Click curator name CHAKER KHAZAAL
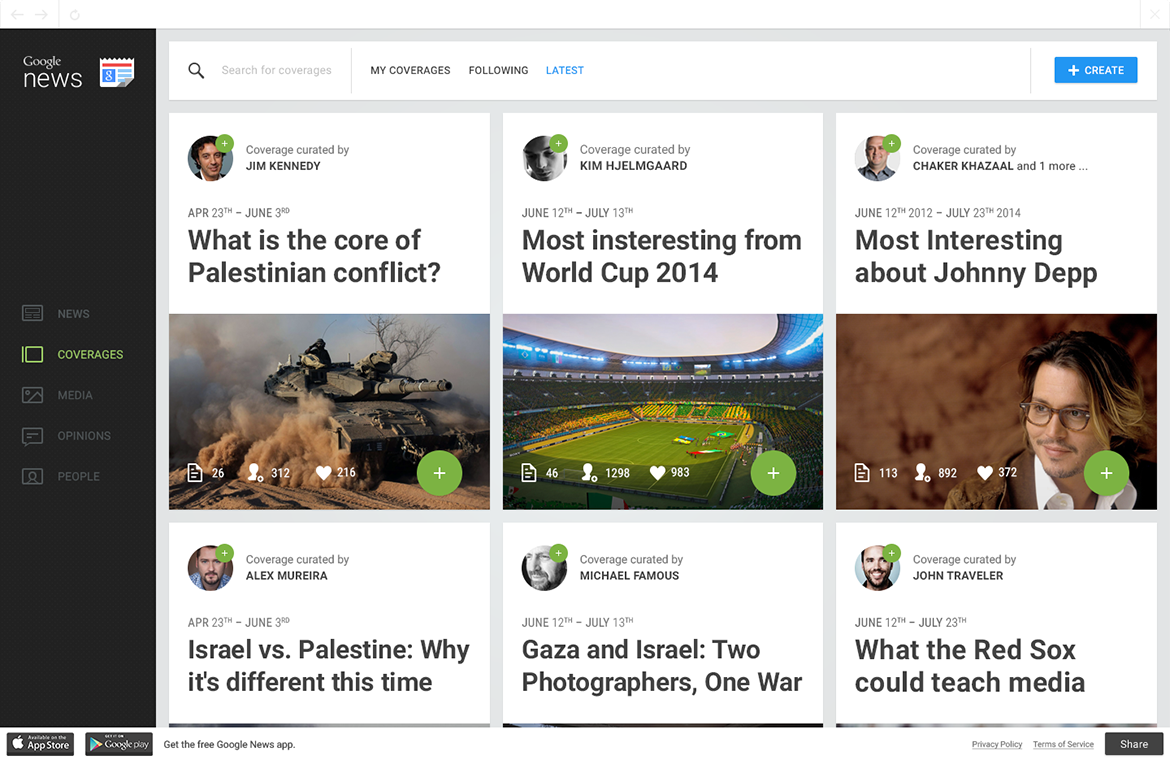This screenshot has height=760, width=1170. 963,166
